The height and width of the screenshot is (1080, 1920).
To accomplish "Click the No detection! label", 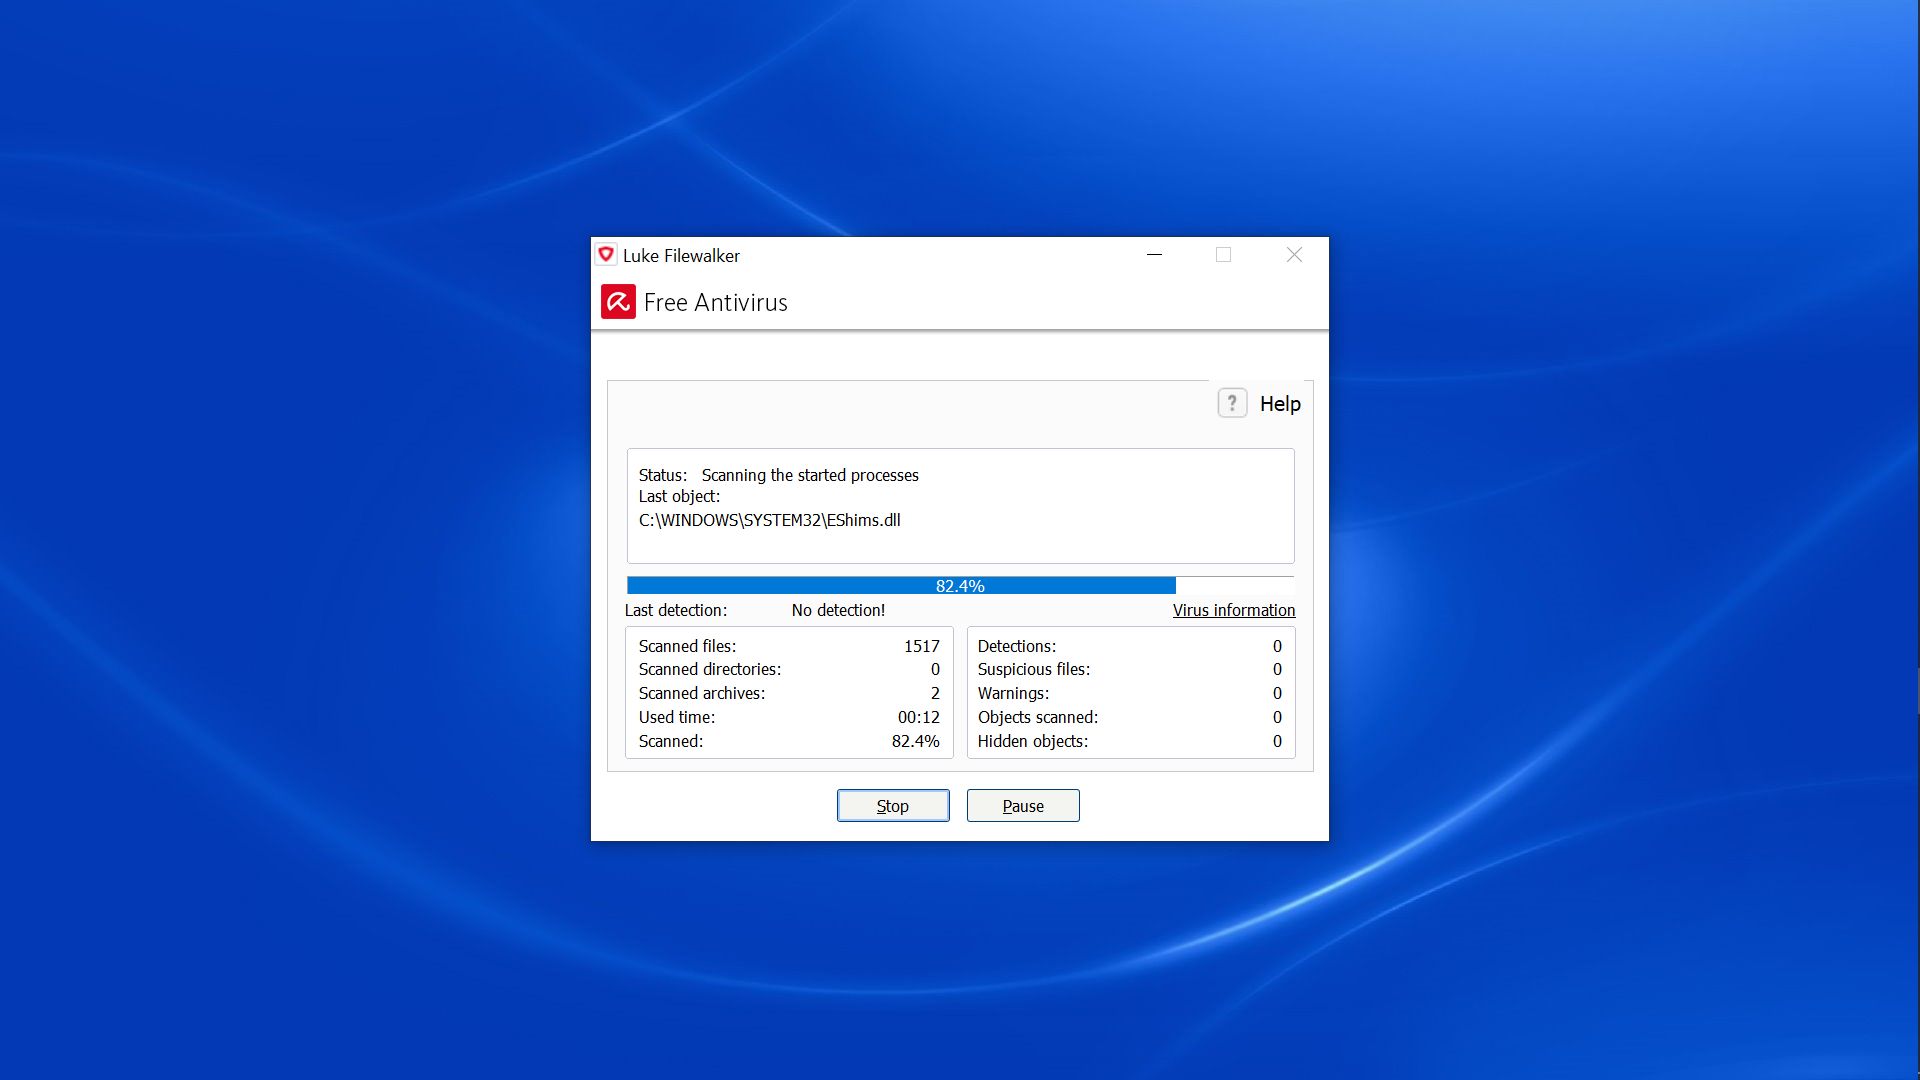I will [838, 610].
